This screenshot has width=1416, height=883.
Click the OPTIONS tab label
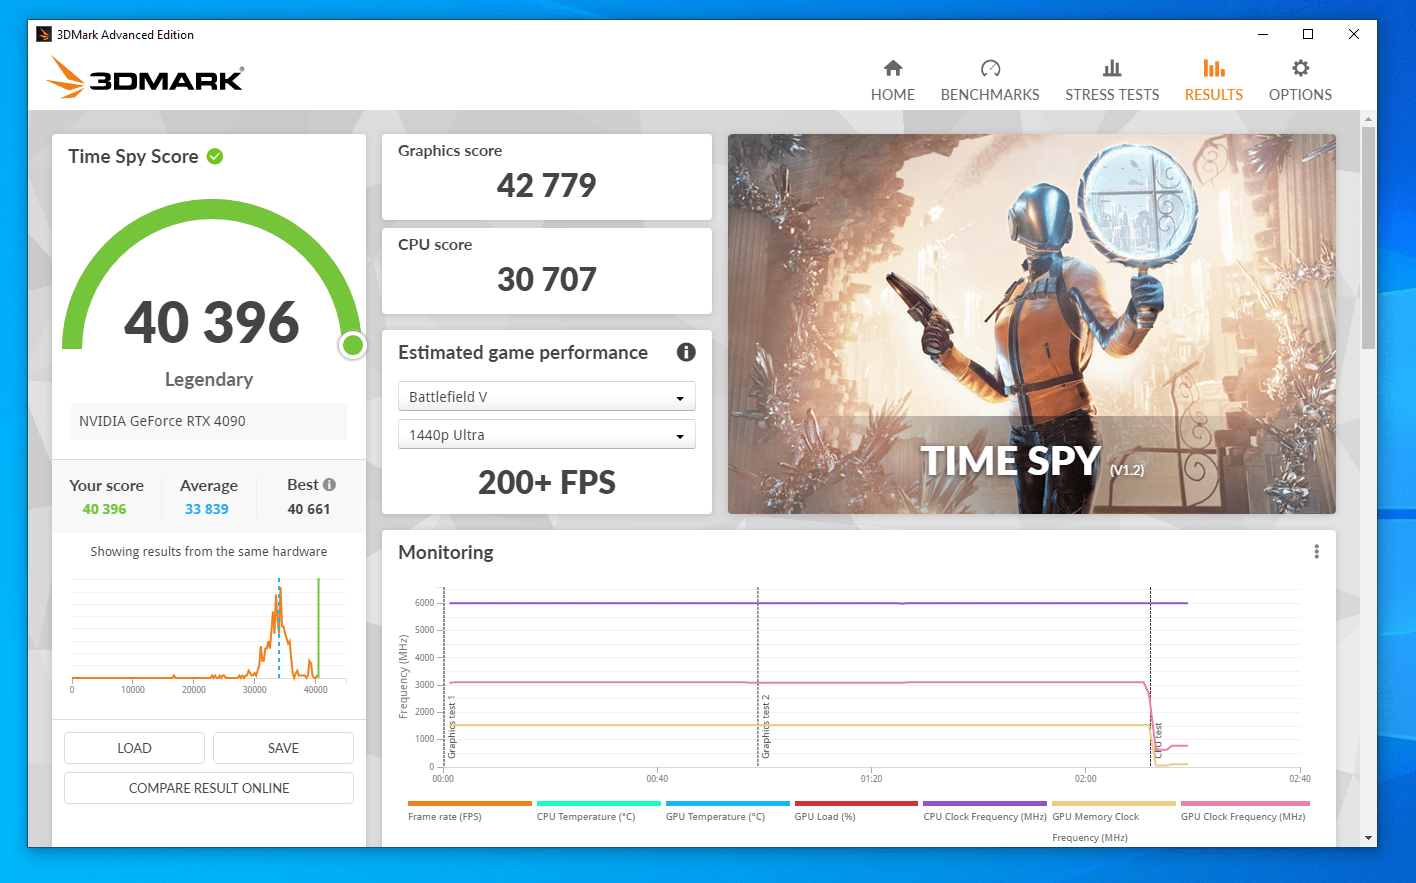(1300, 95)
